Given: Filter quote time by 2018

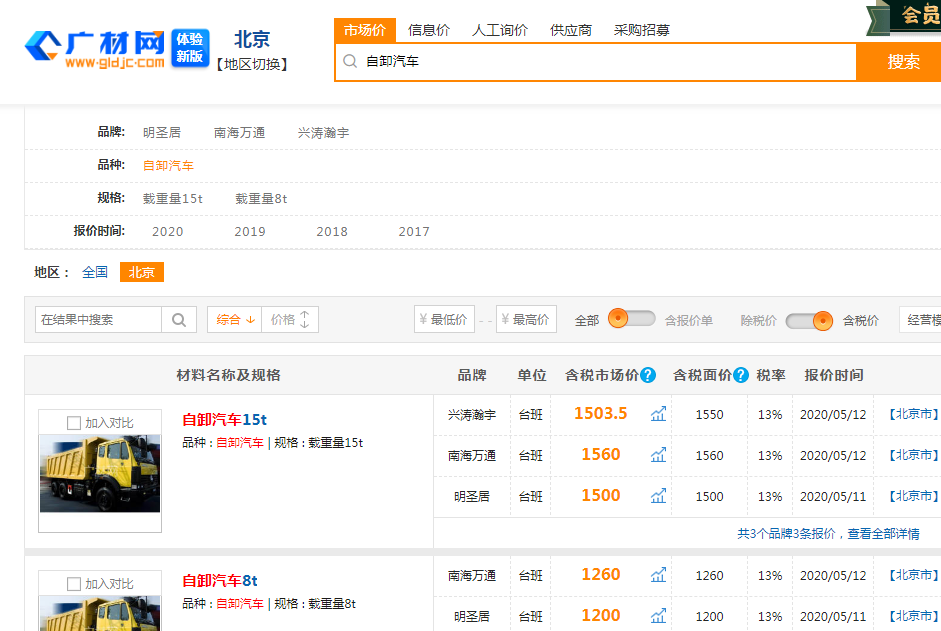Looking at the screenshot, I should [332, 232].
